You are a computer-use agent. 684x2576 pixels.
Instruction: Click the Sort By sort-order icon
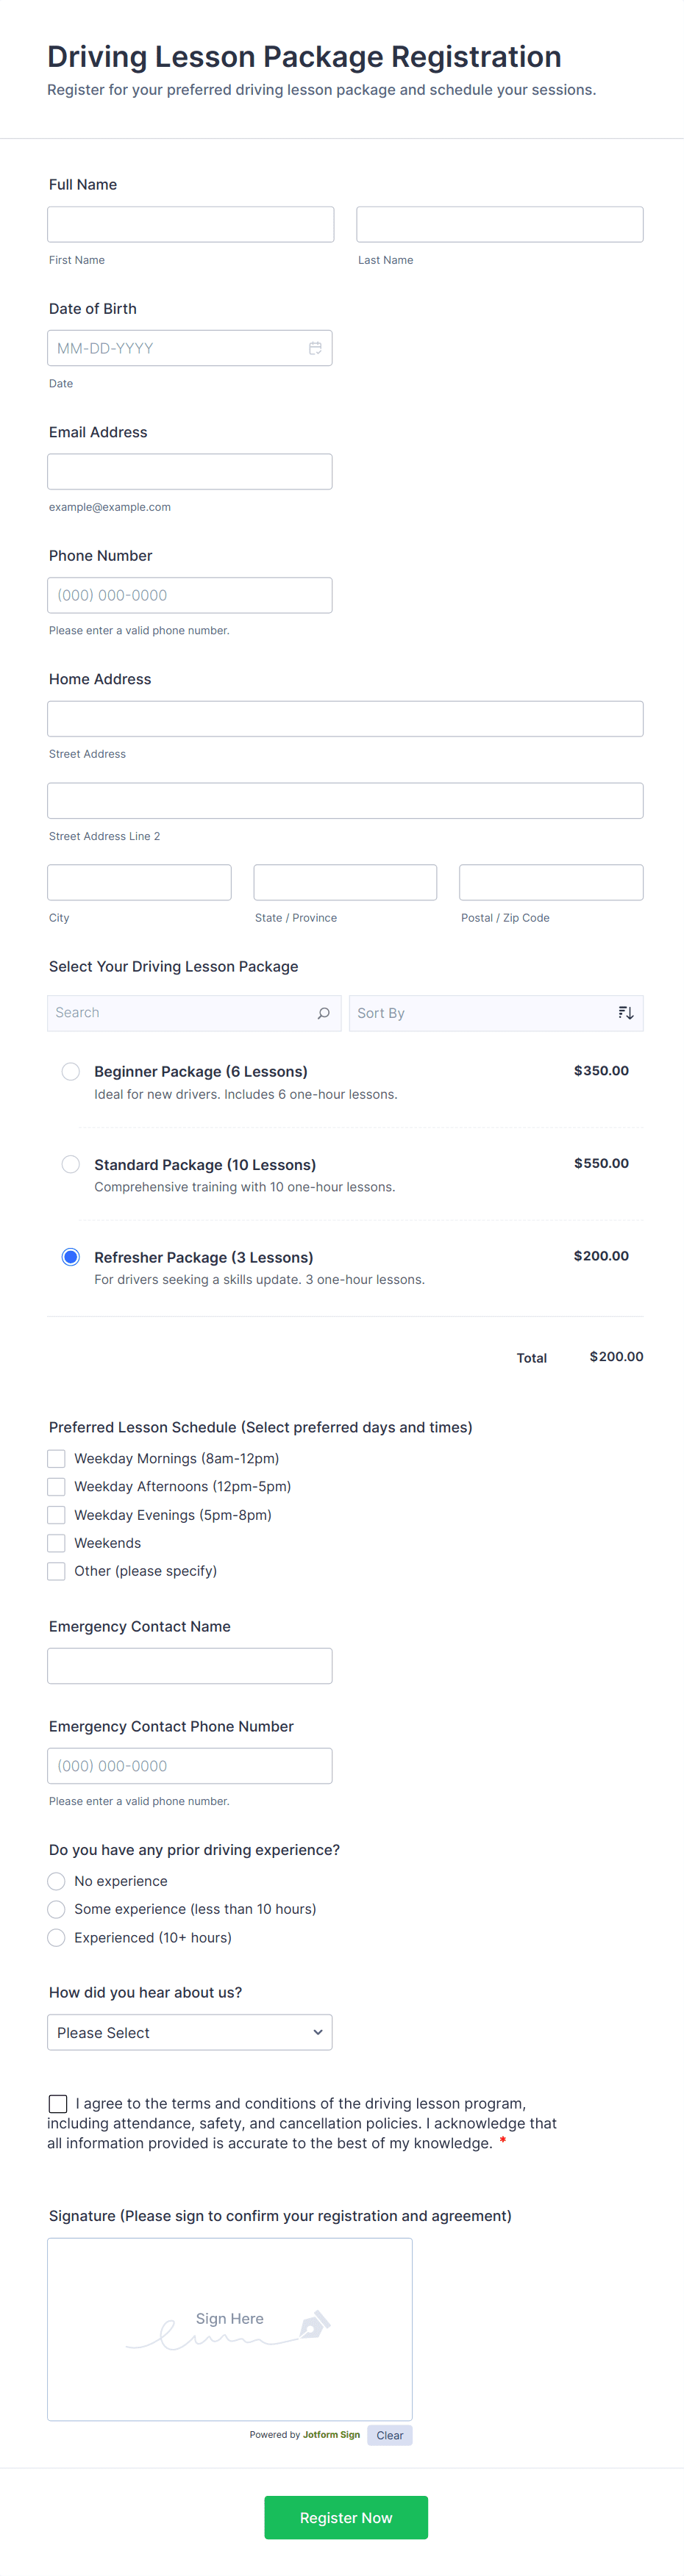click(x=626, y=1013)
